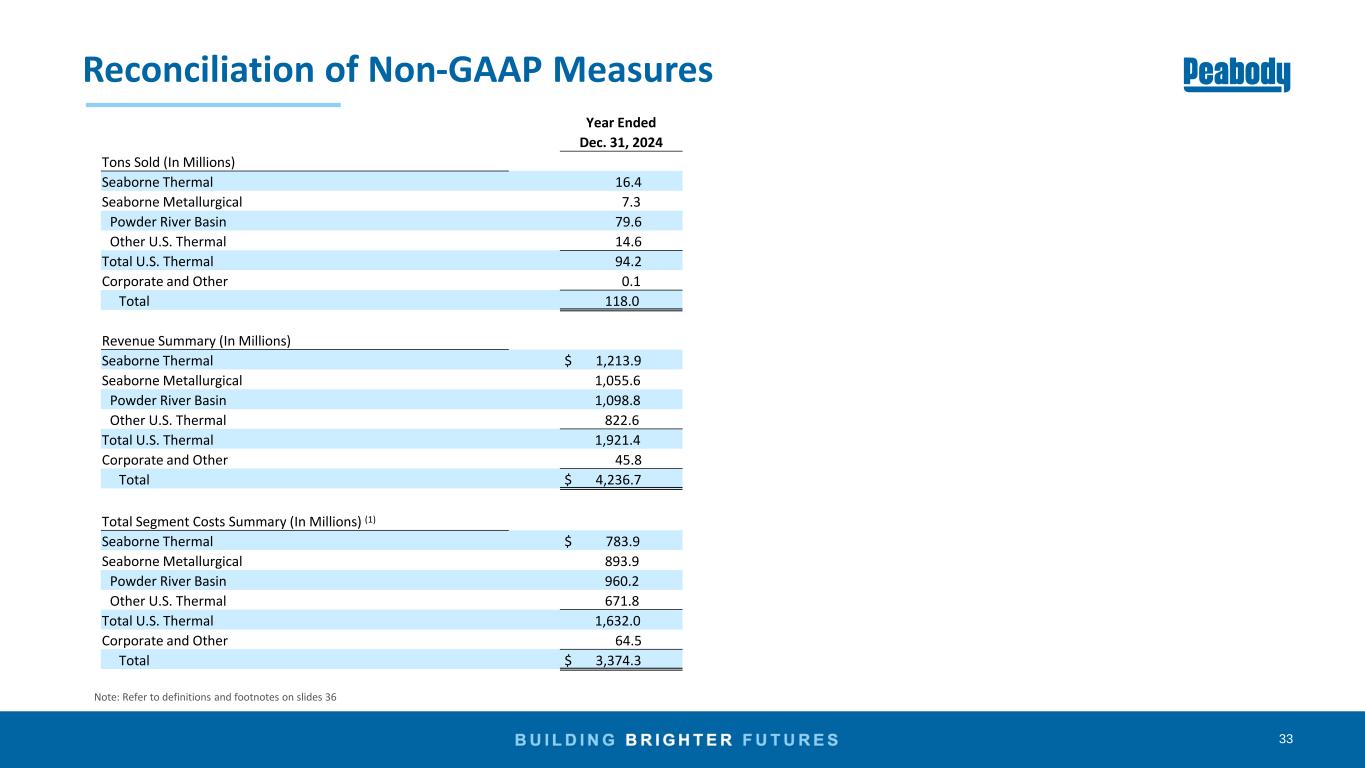The image size is (1365, 768).
Task: Select the title 'Reconciliation of Non-GAAP Measures'
Action: point(398,68)
